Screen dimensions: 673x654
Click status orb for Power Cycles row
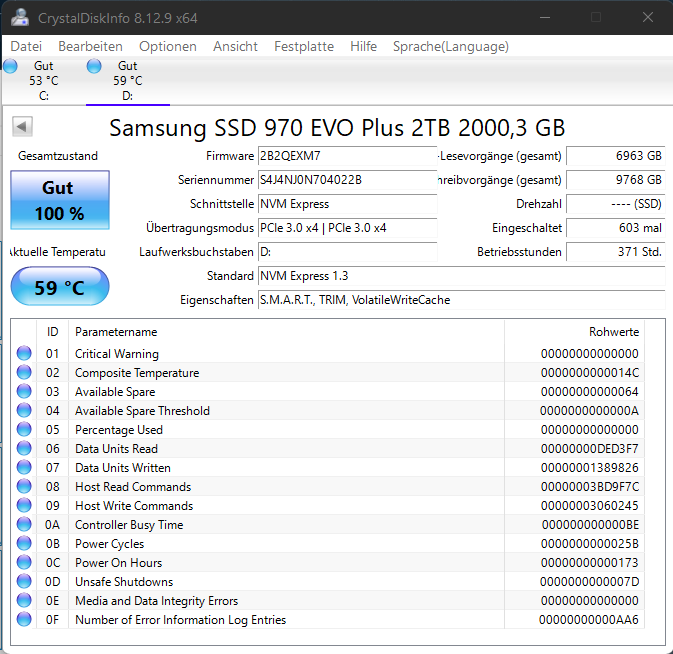click(x=24, y=543)
